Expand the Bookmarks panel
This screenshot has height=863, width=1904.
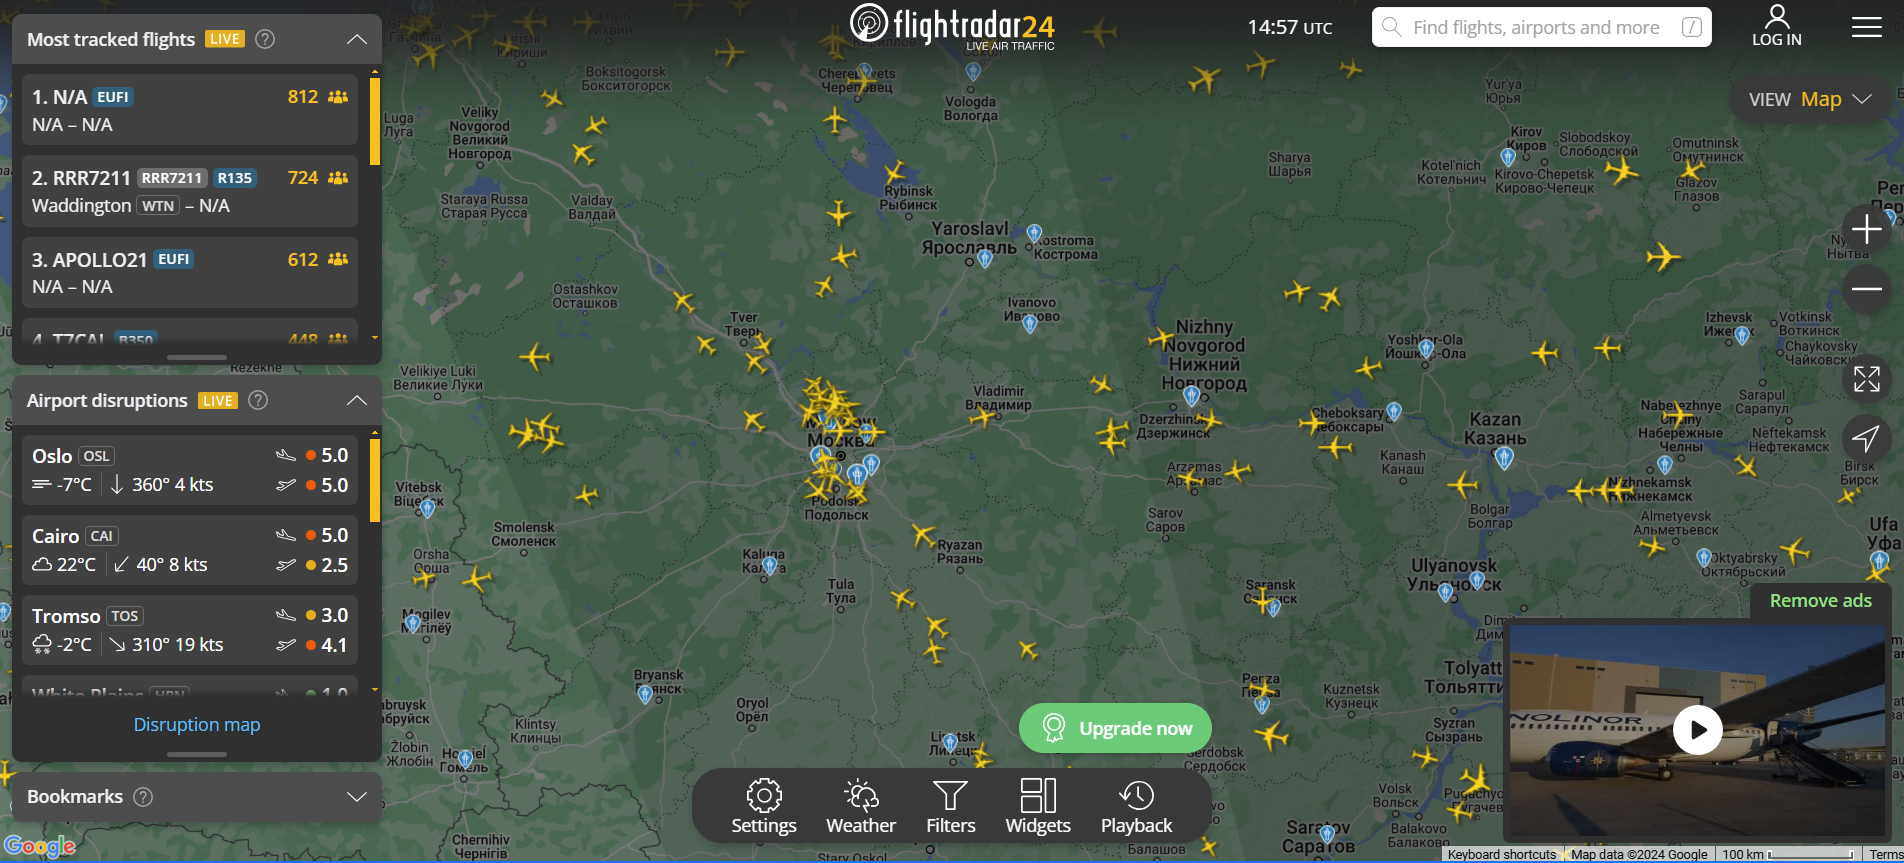click(x=357, y=797)
